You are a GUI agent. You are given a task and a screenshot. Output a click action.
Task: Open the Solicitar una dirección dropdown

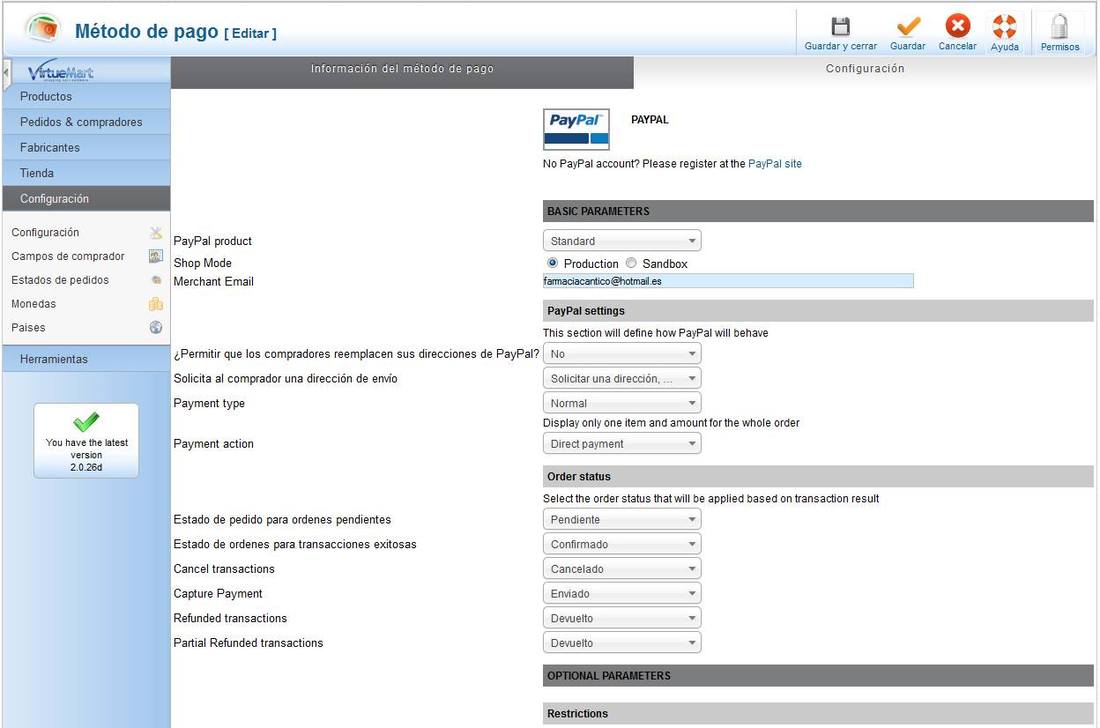coord(622,378)
